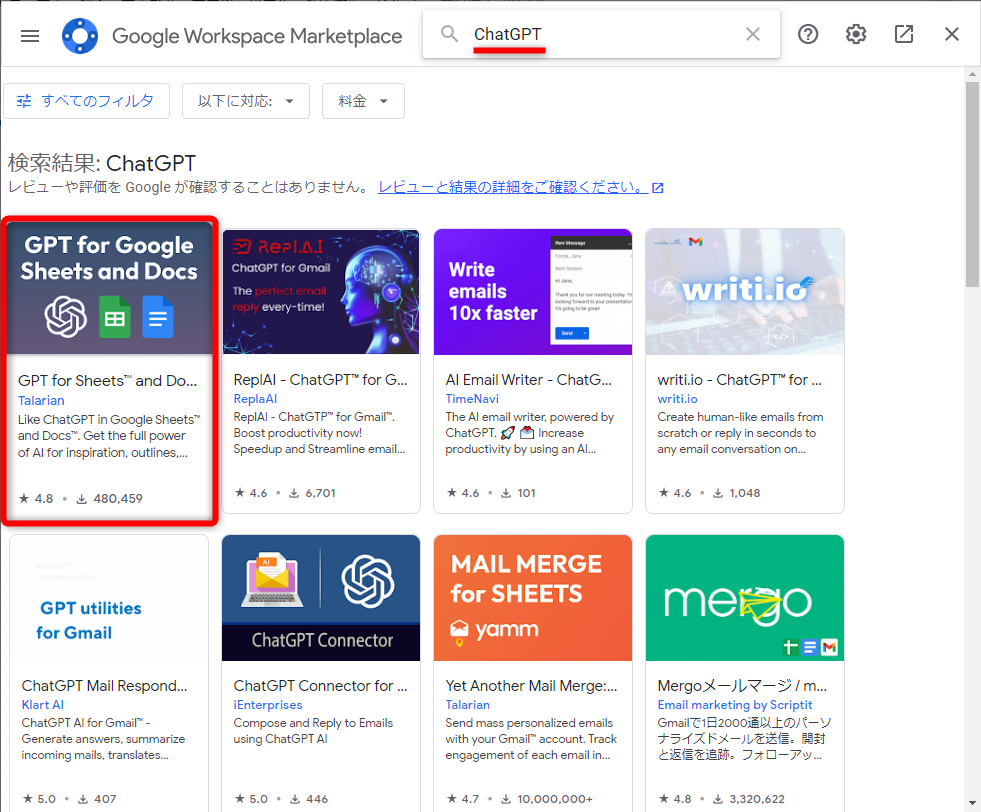Click inside the ChatGPT search field
This screenshot has width=981, height=812.
coord(600,33)
